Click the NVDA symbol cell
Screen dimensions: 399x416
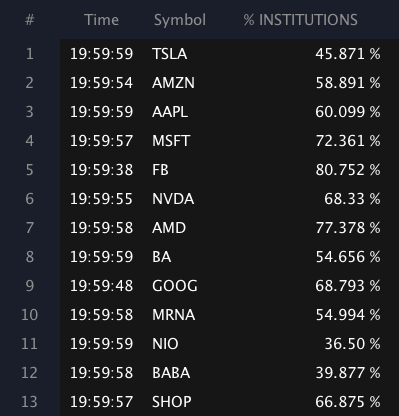pos(173,199)
